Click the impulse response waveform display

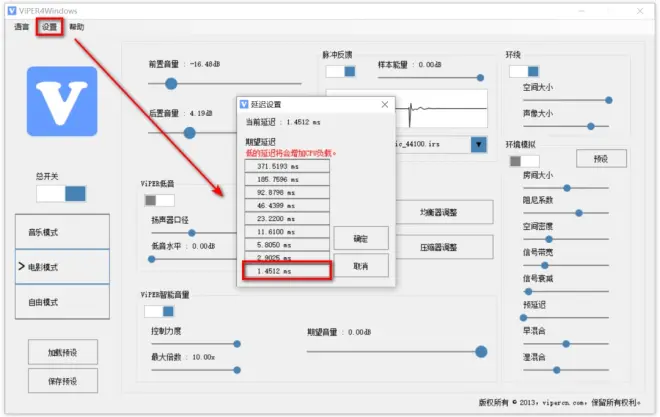441,109
